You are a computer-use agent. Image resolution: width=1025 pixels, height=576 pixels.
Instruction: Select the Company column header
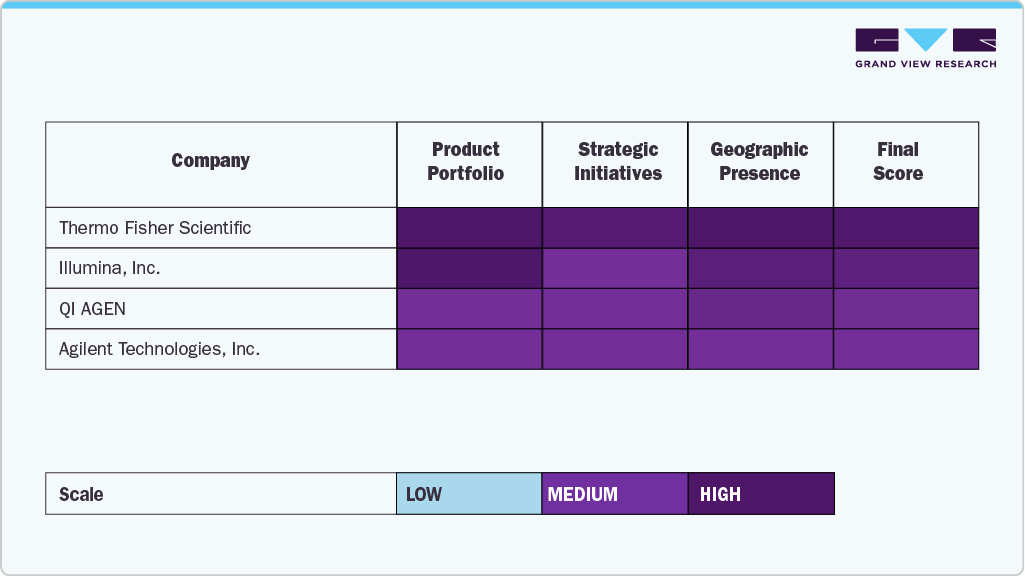coord(210,161)
